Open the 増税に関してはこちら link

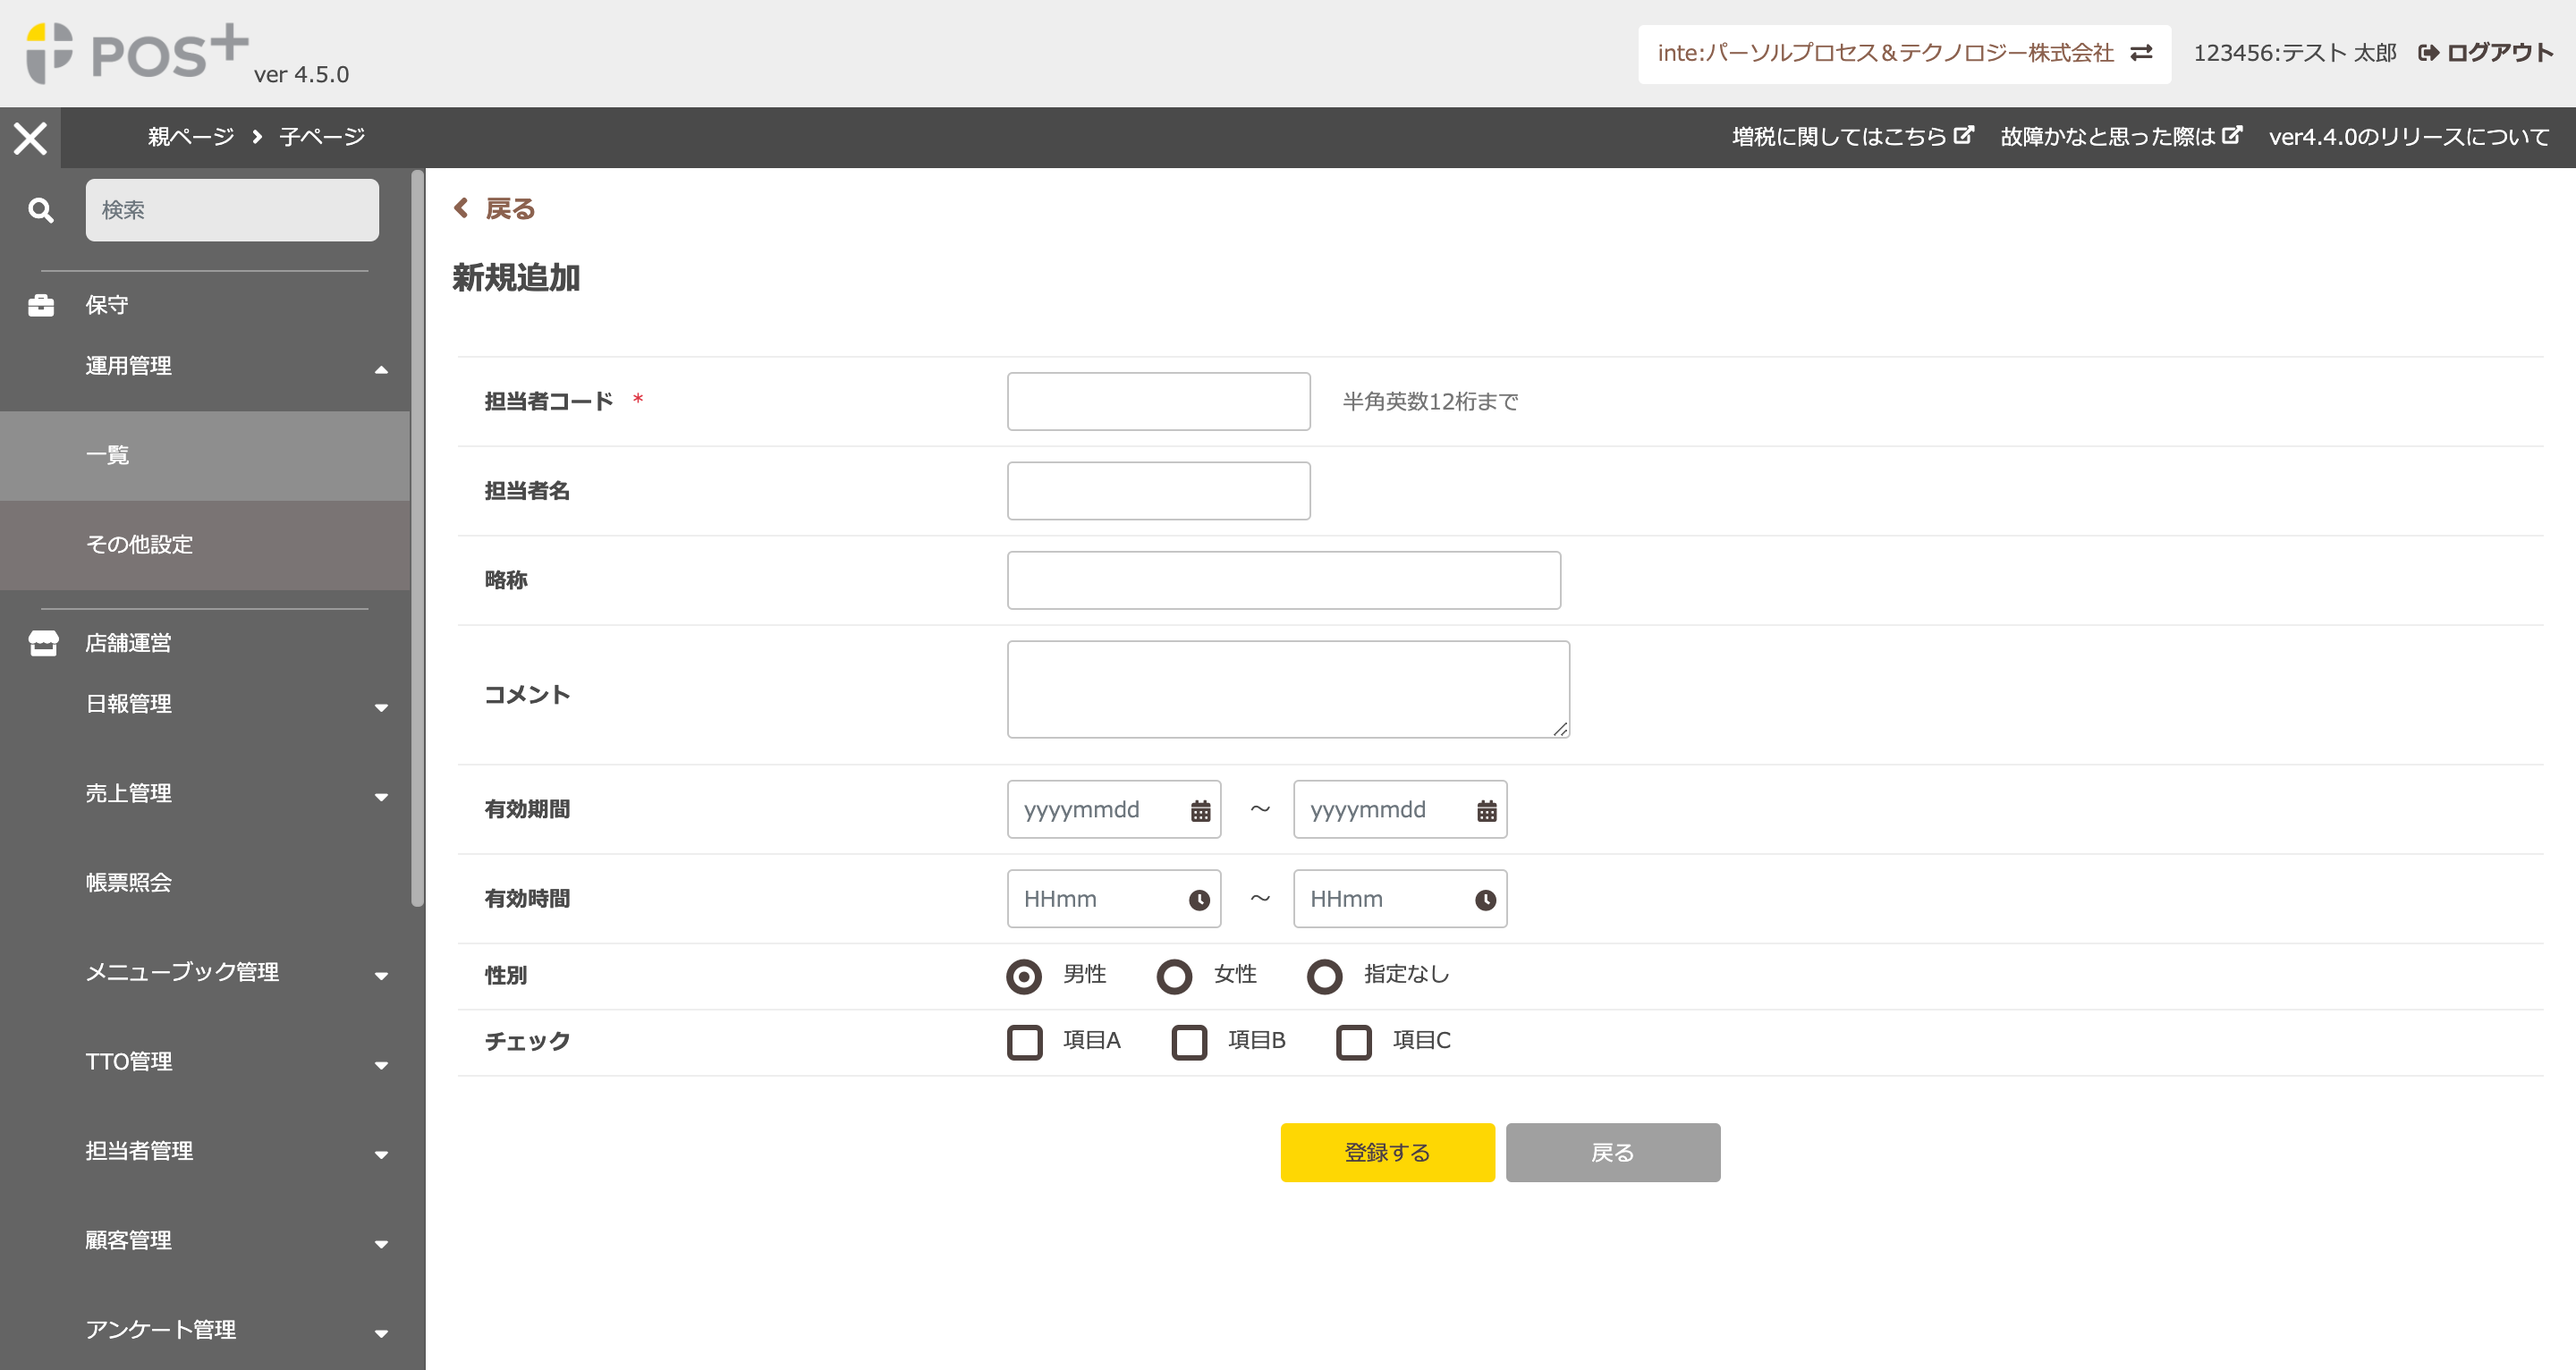coord(1853,136)
